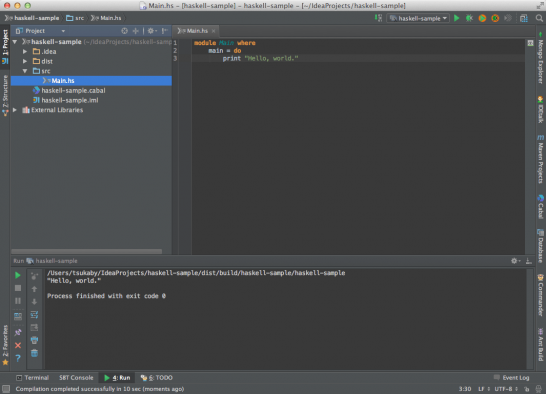The width and height of the screenshot is (546, 394).
Task: Open Run panel settings gear
Action: click(515, 261)
